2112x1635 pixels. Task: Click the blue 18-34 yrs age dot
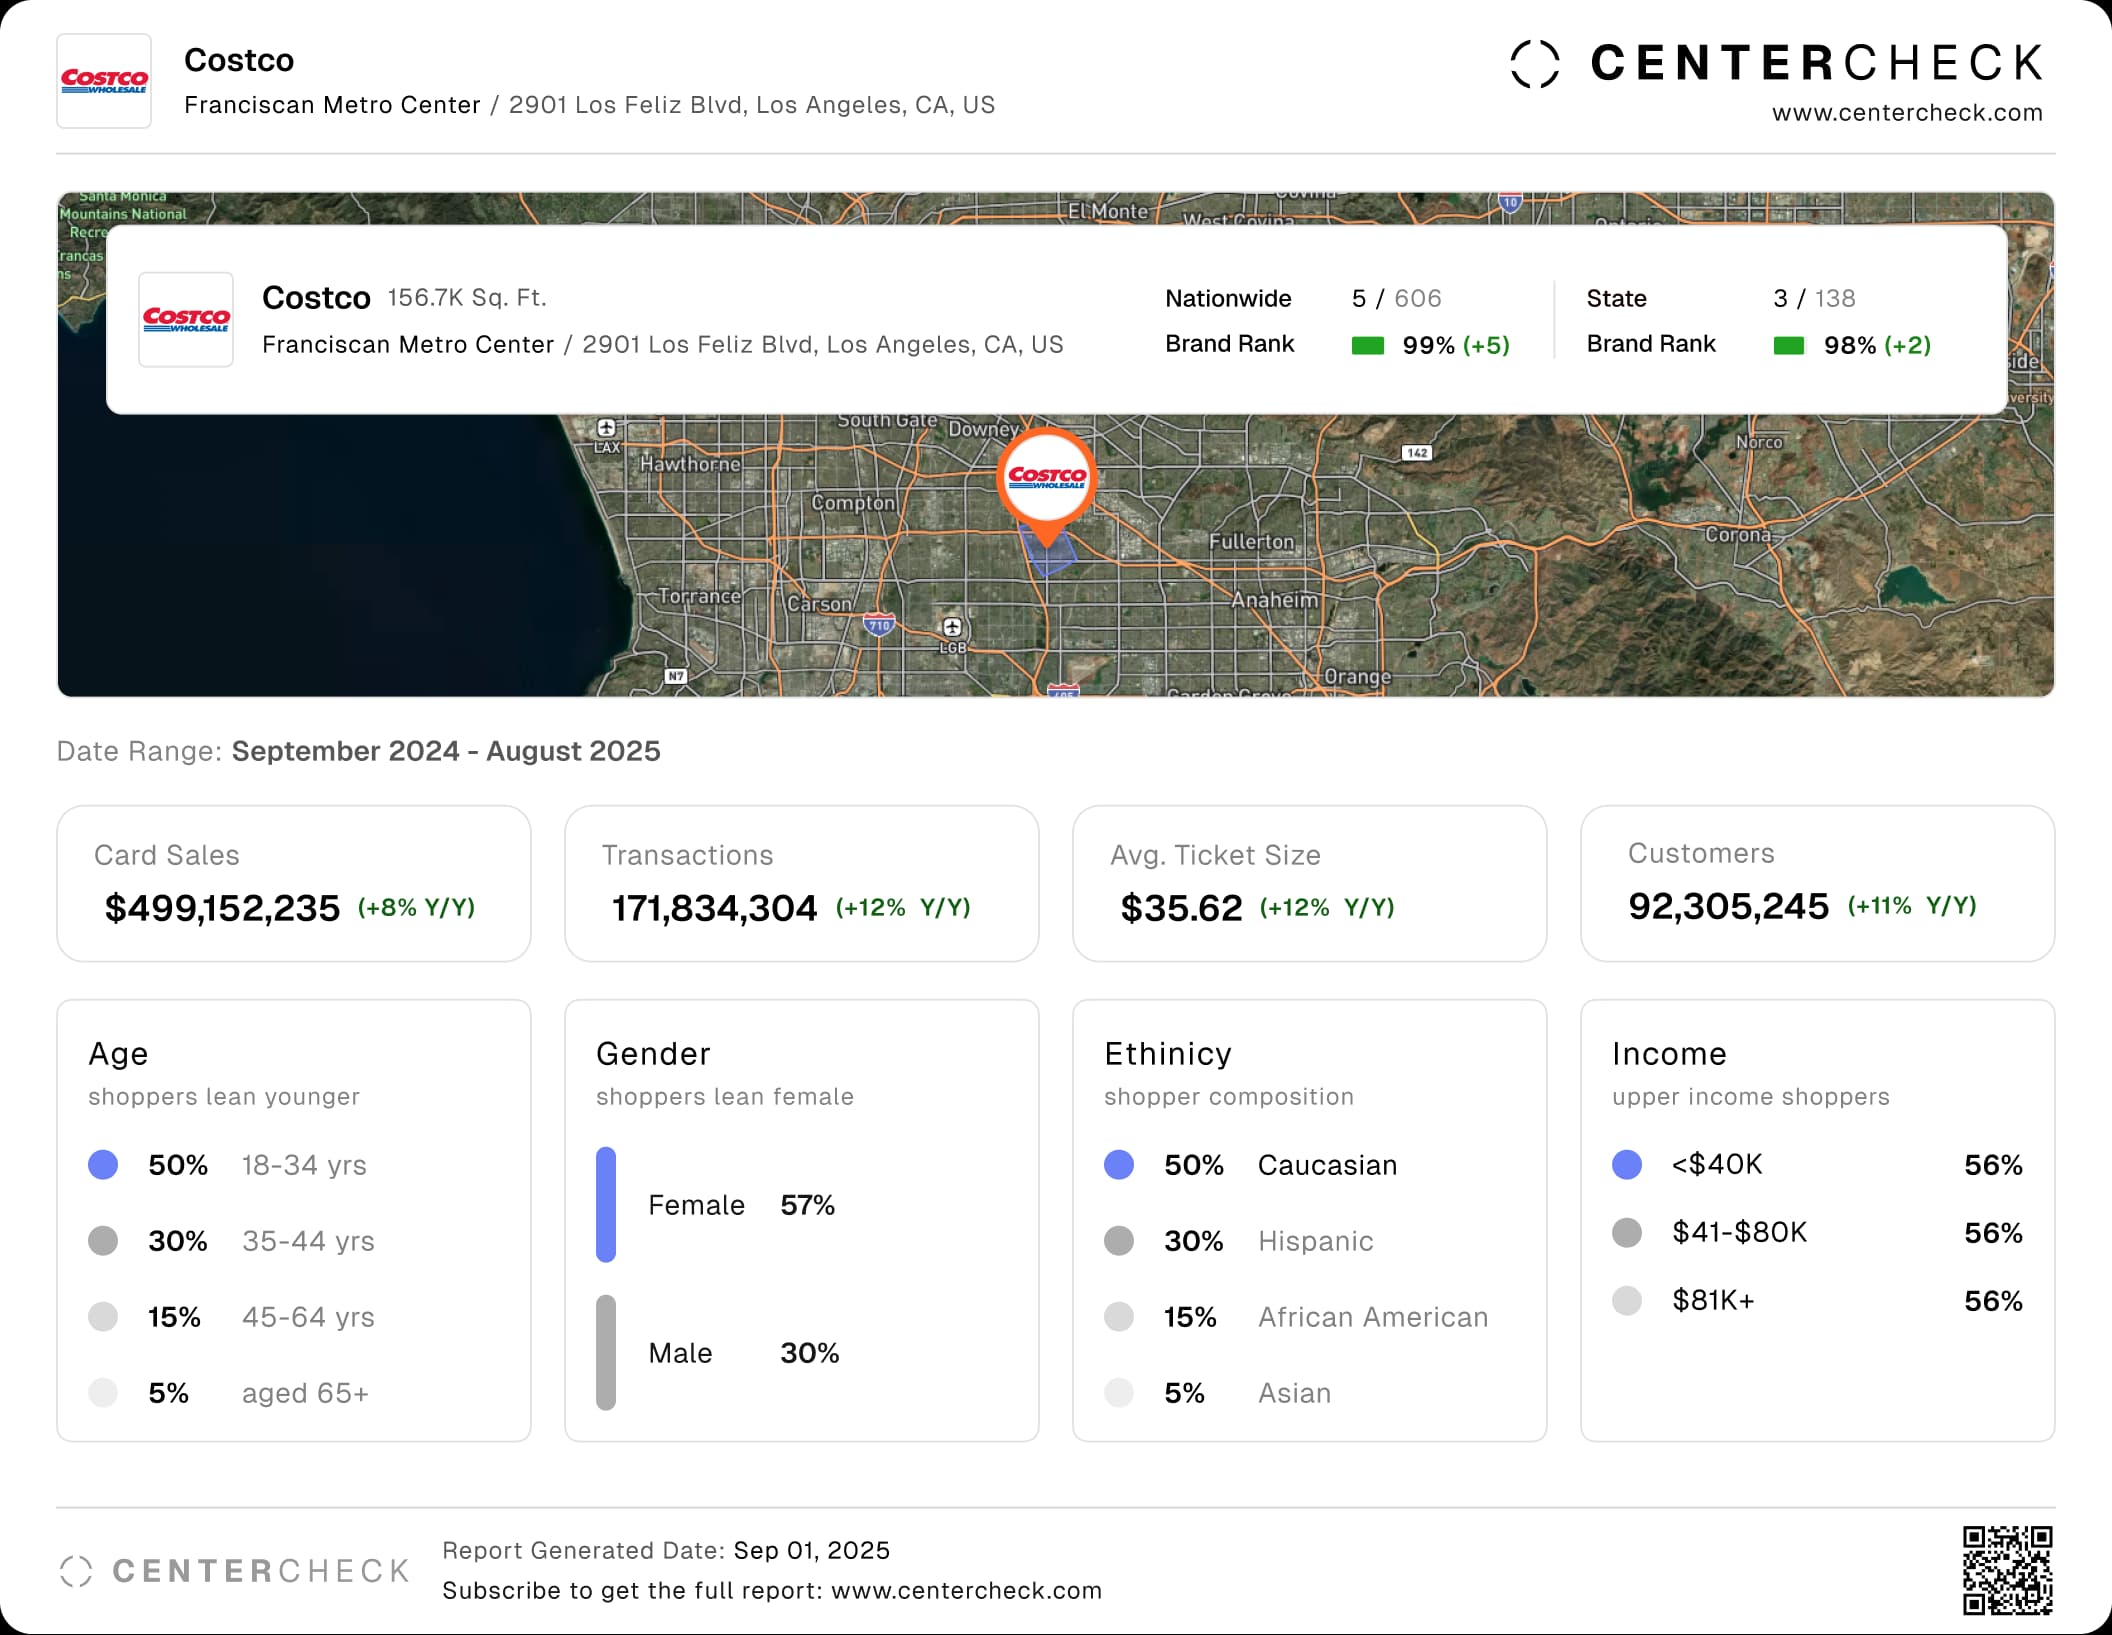[x=103, y=1165]
